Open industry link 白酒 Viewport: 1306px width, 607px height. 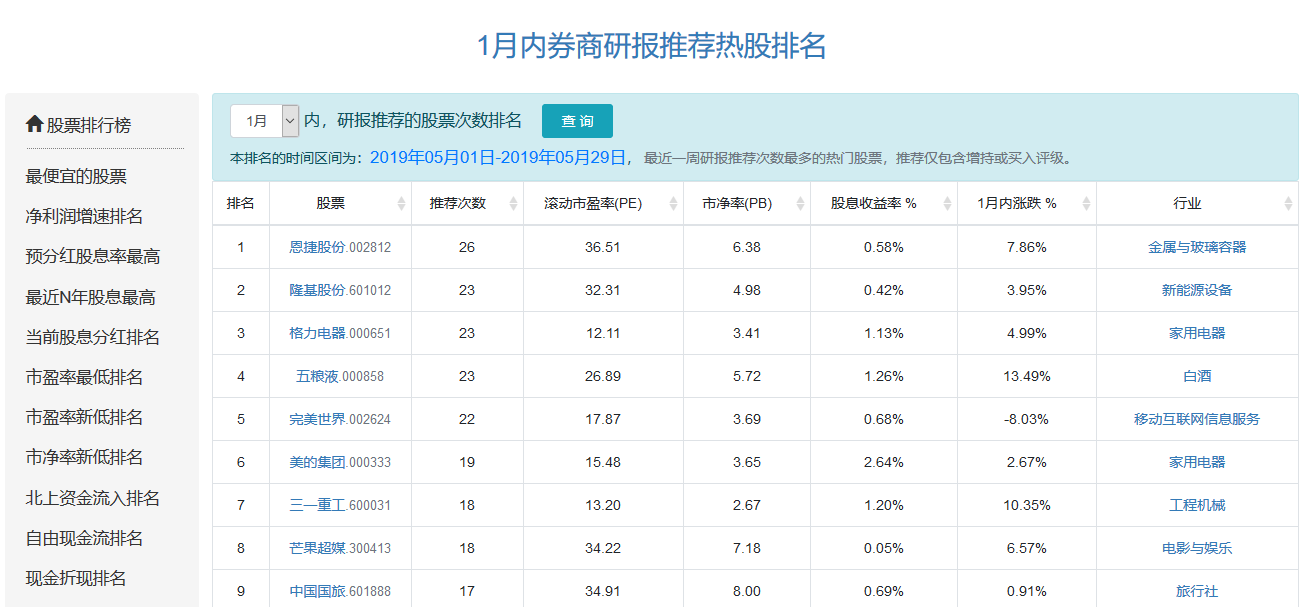(1197, 376)
